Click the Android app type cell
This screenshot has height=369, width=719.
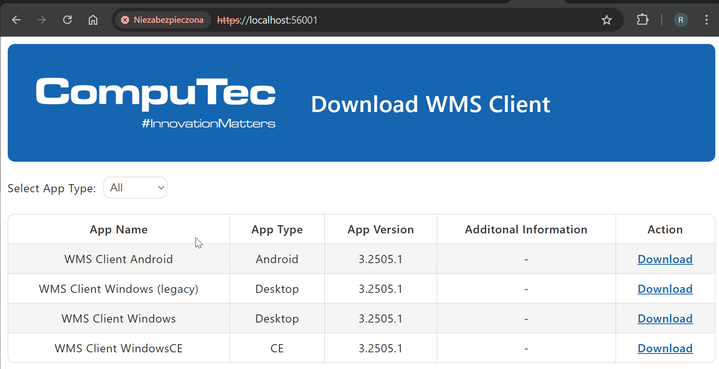[x=277, y=259]
